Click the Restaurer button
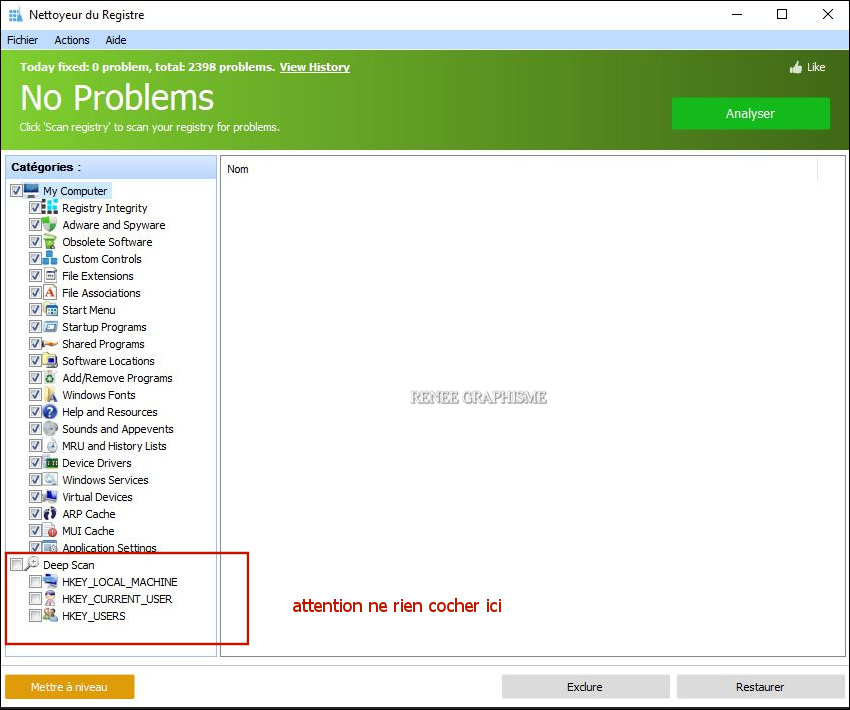Screen dimensions: 850x710 (x=760, y=687)
